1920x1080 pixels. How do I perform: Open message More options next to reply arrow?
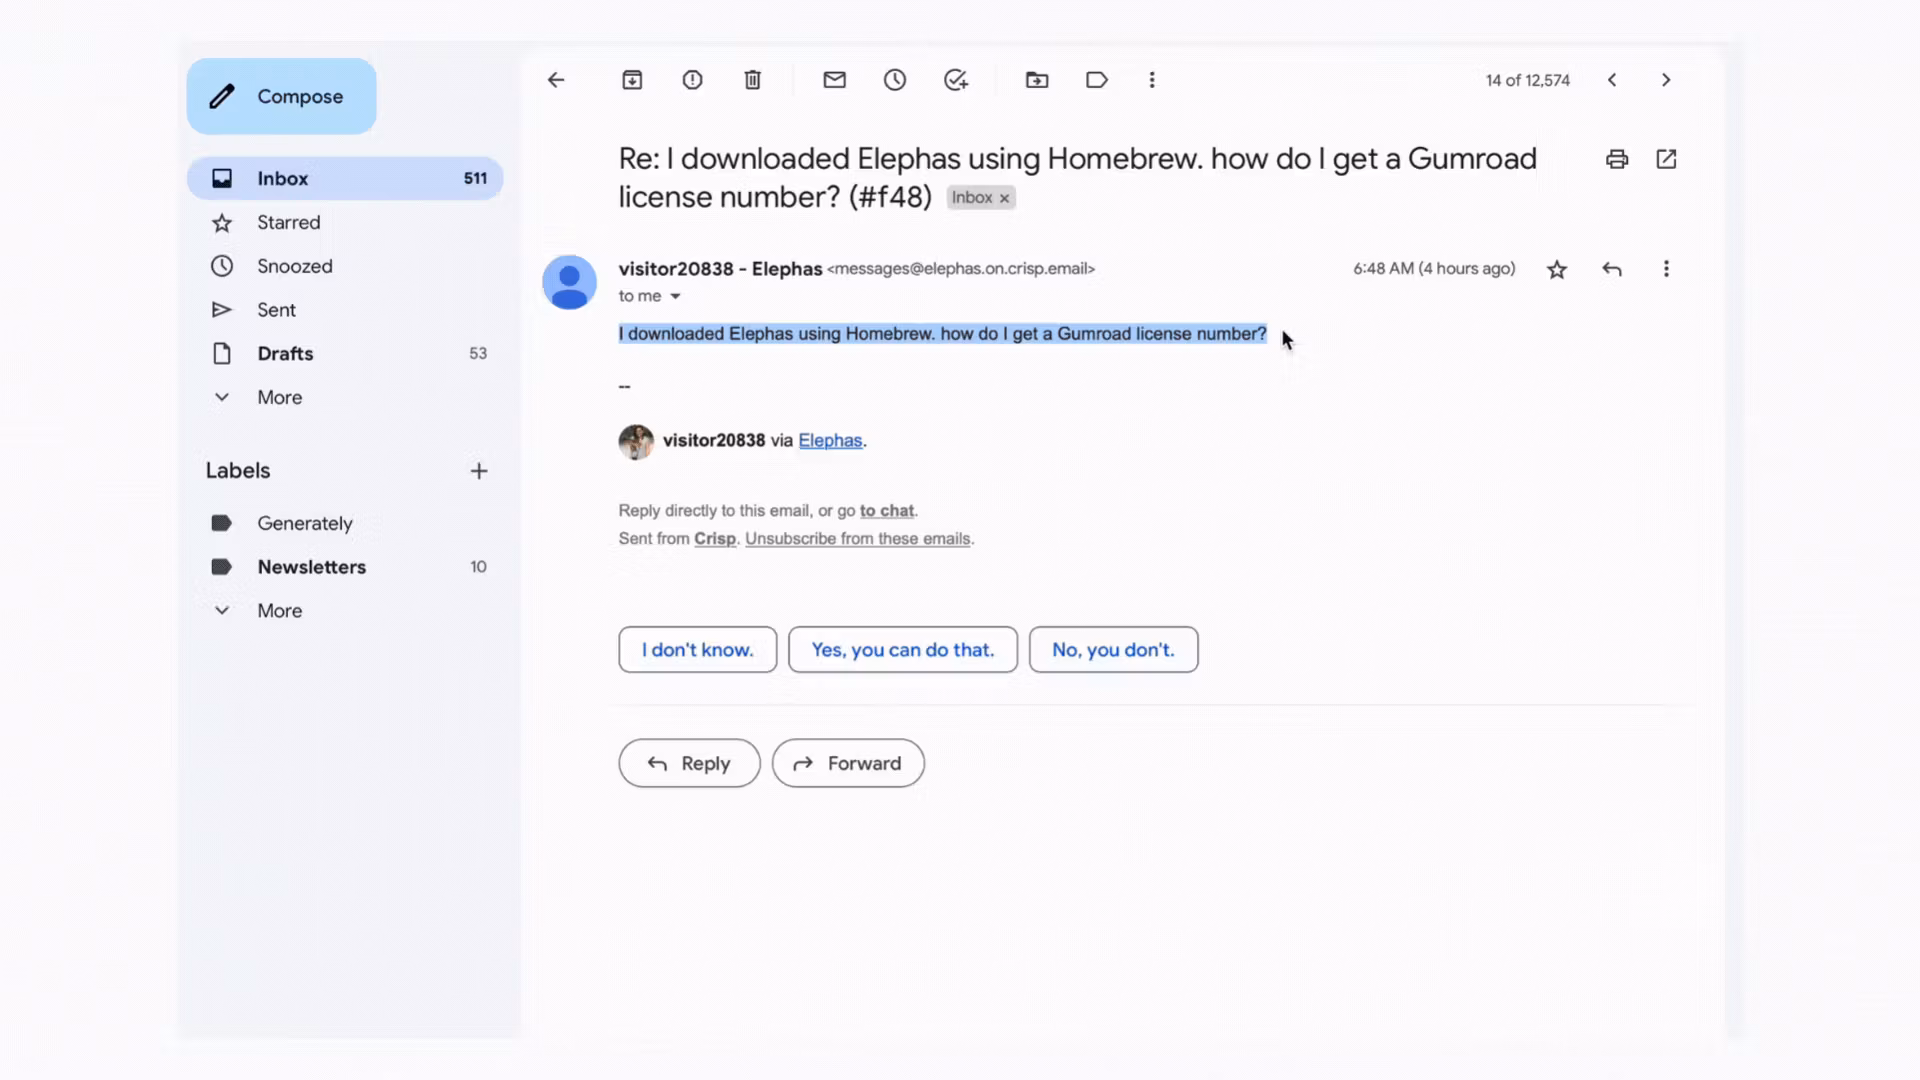[x=1666, y=269]
